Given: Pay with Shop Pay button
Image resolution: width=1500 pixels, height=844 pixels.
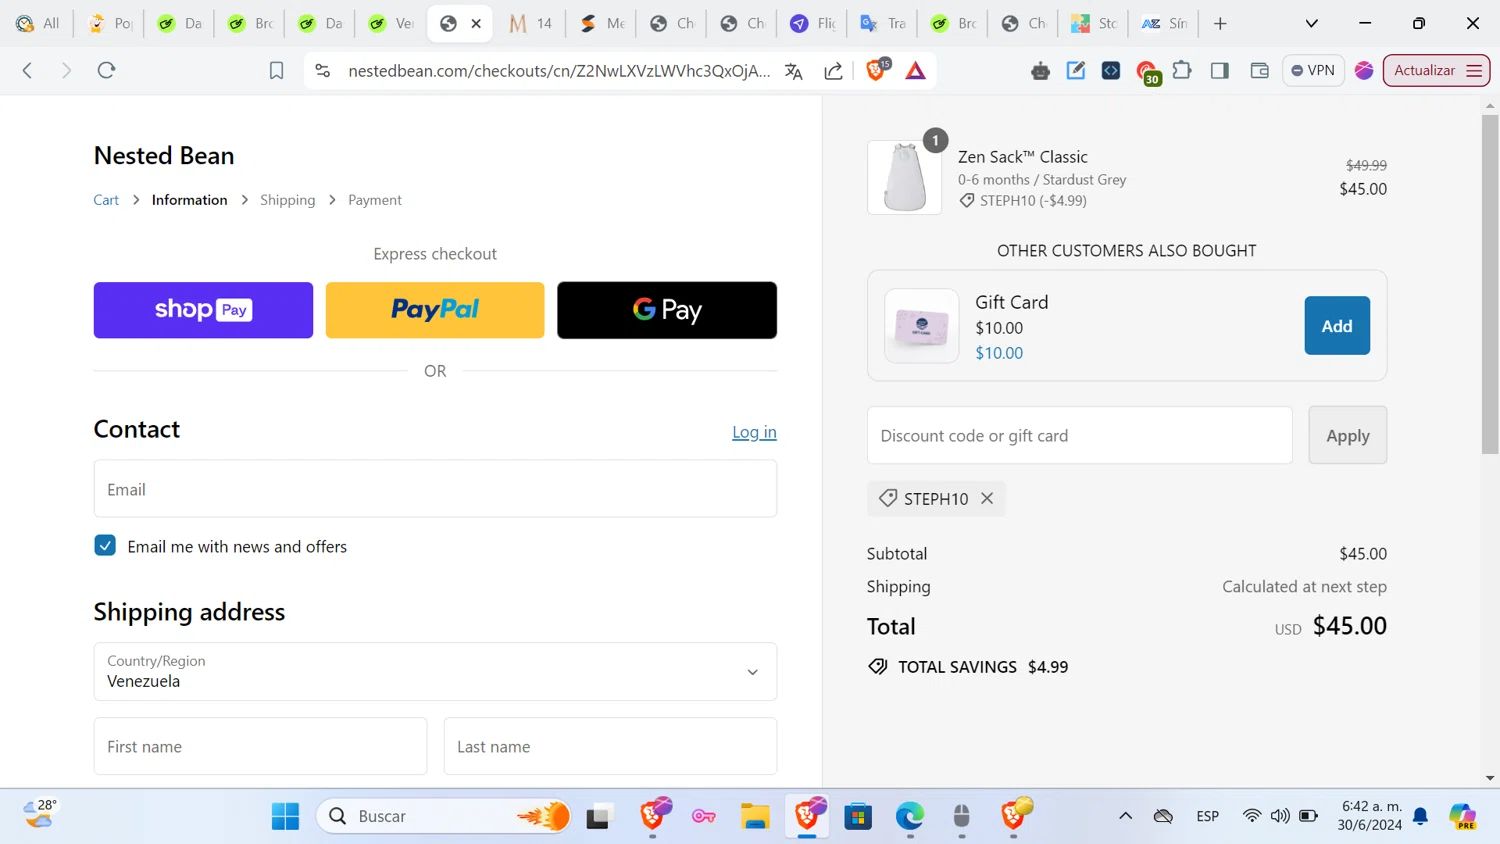Looking at the screenshot, I should pos(203,310).
